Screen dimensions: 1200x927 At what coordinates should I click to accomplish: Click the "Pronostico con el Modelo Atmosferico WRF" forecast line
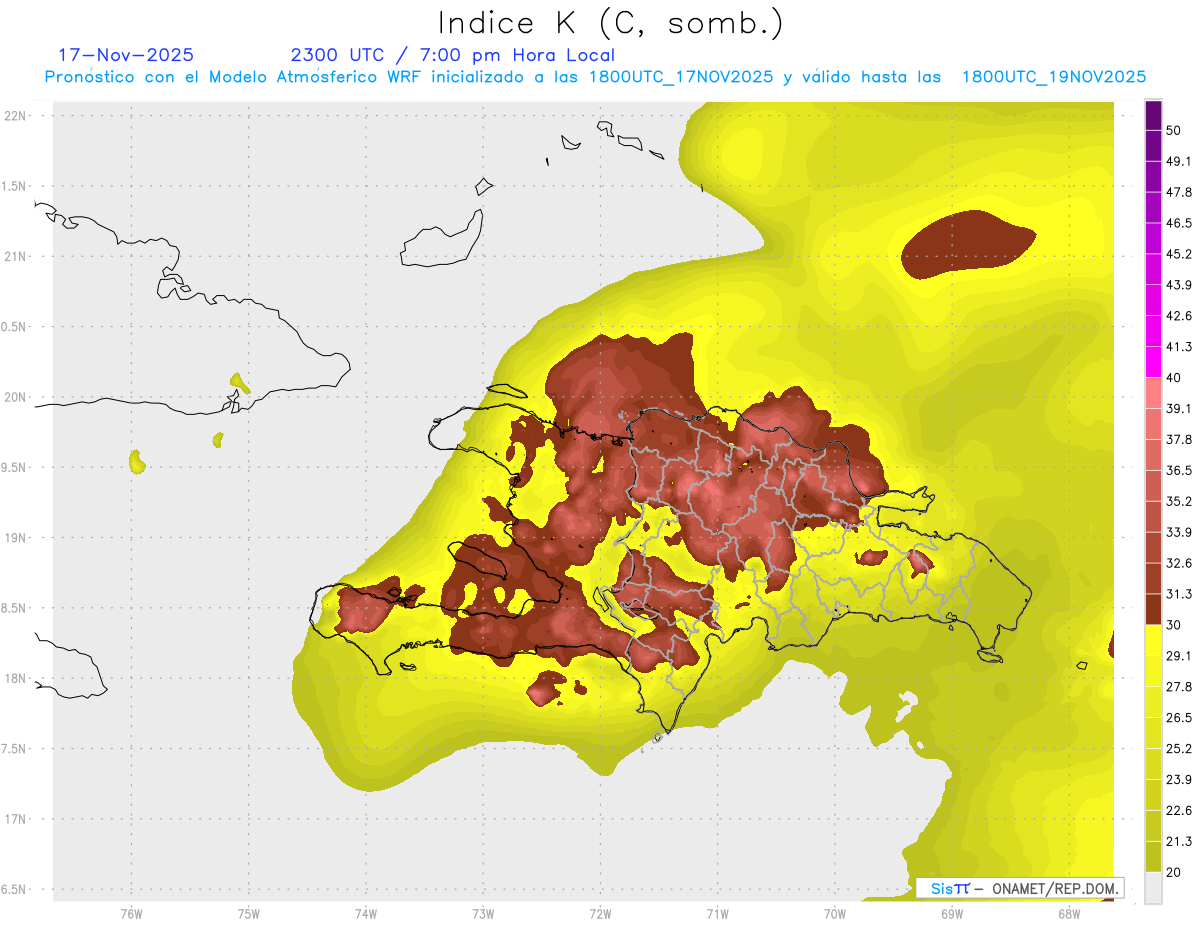click(x=595, y=77)
